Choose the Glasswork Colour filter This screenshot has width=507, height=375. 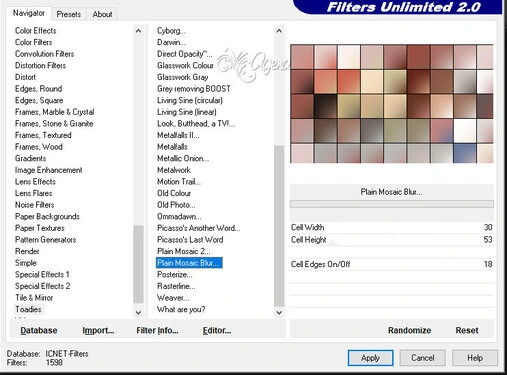tap(185, 66)
